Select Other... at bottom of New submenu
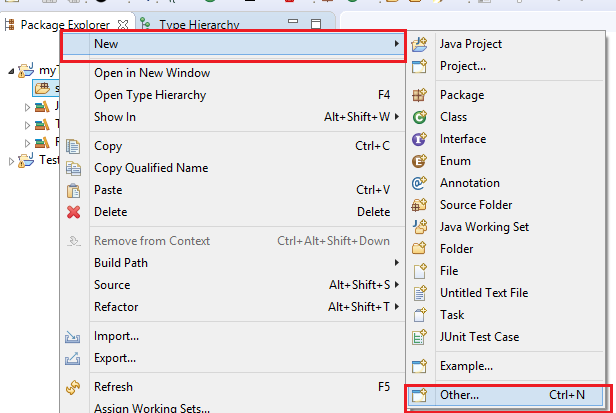The width and height of the screenshot is (616, 413). point(460,395)
